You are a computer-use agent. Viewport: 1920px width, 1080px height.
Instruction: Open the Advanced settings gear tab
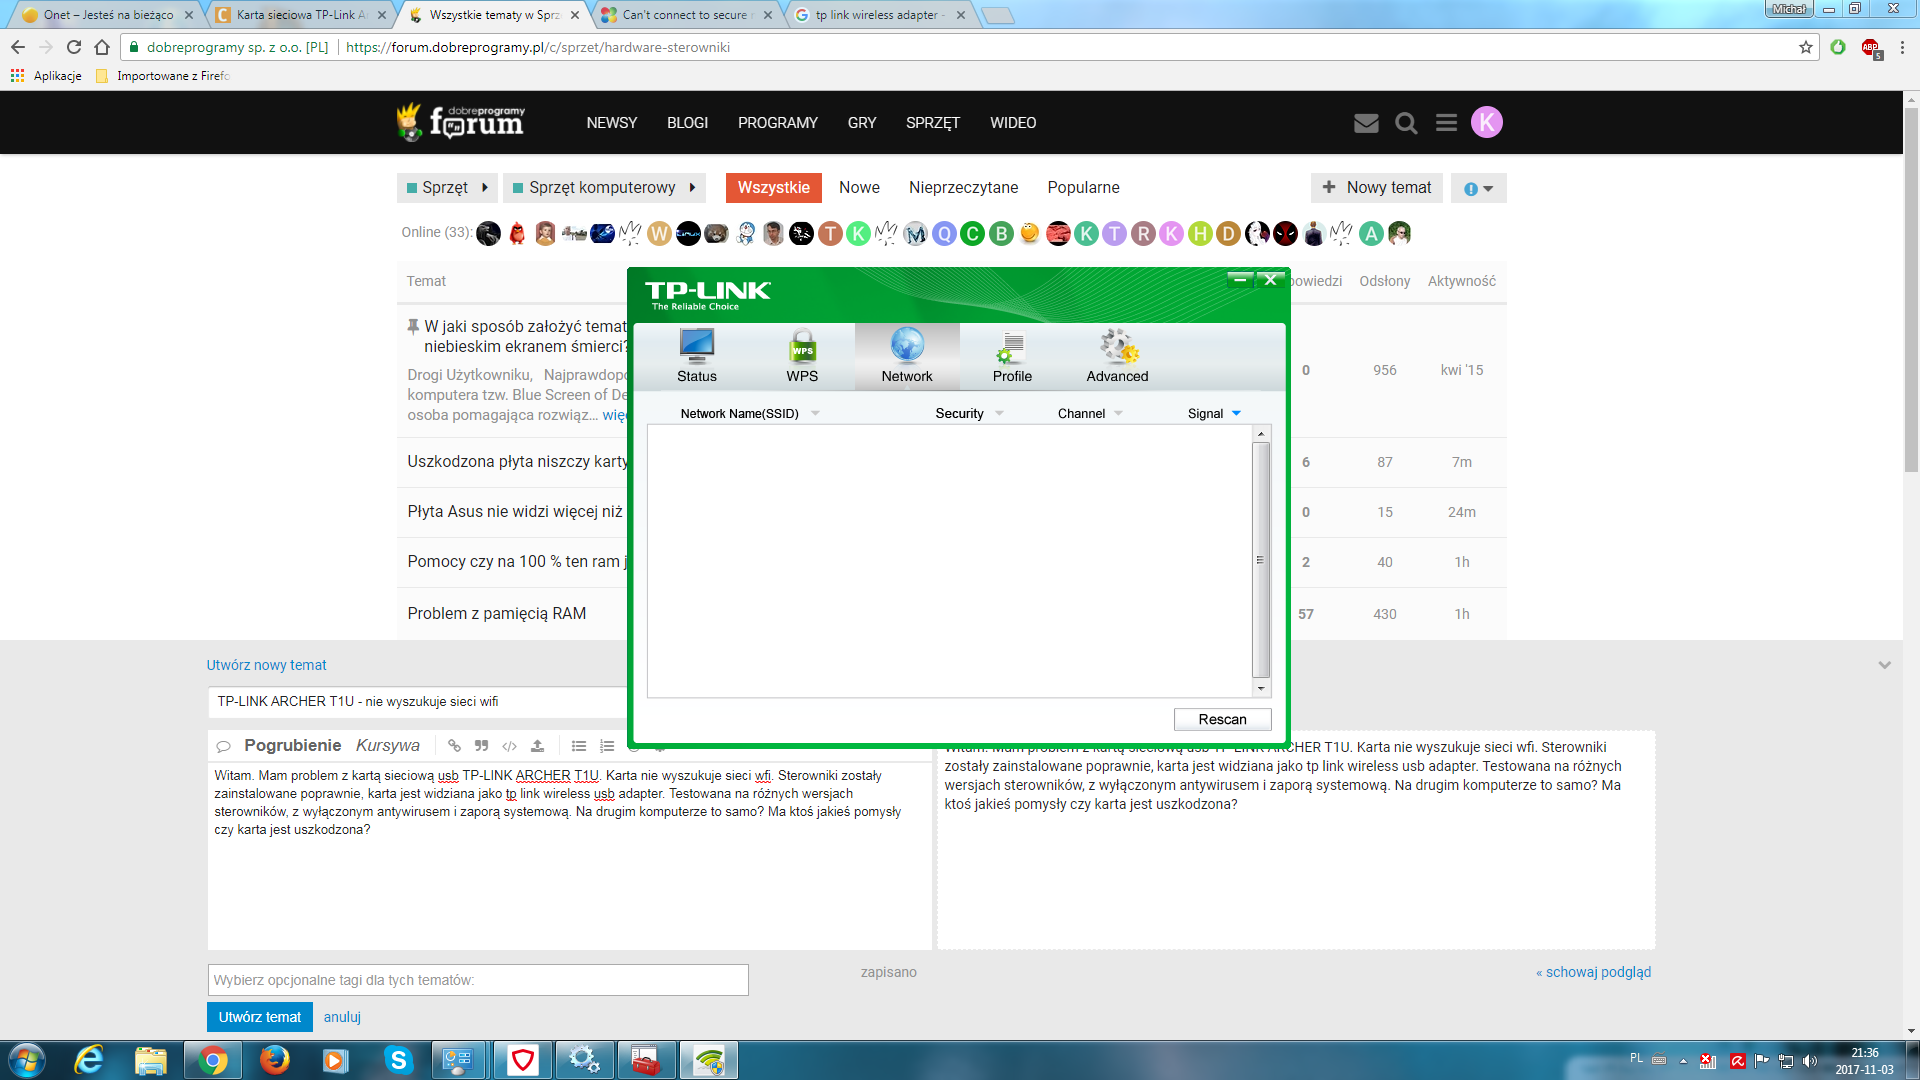click(1117, 356)
